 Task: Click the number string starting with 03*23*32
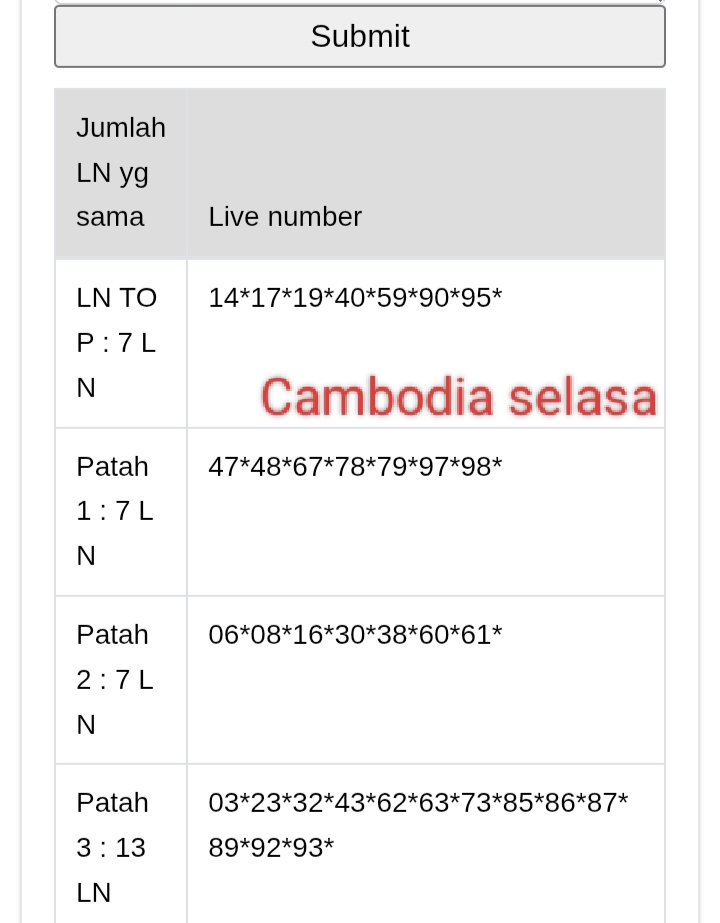pyautogui.click(x=418, y=803)
